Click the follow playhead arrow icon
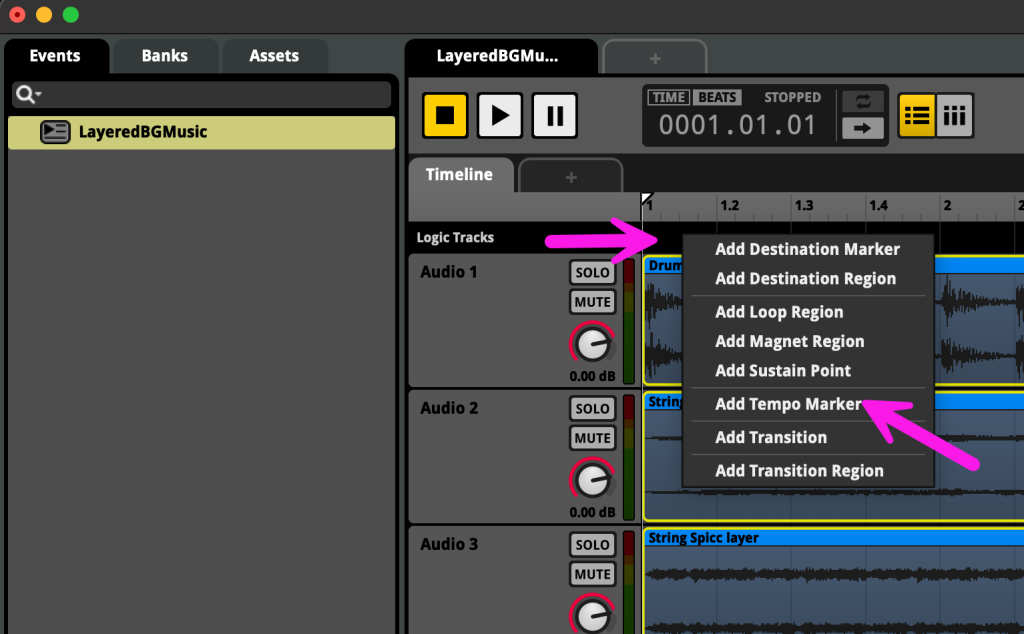1024x634 pixels. coord(862,128)
